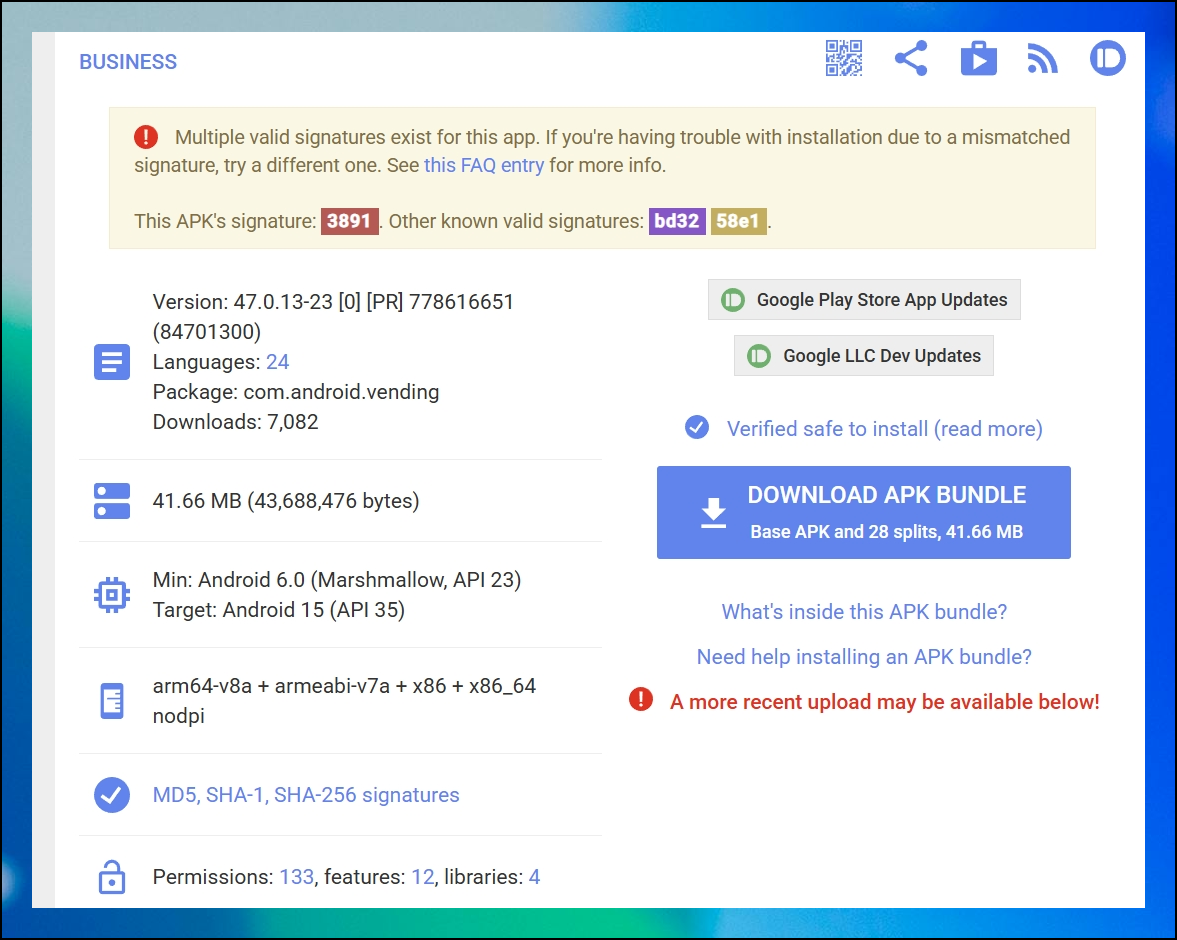This screenshot has width=1177, height=940.
Task: Click the permissions lock icon
Action: point(112,876)
